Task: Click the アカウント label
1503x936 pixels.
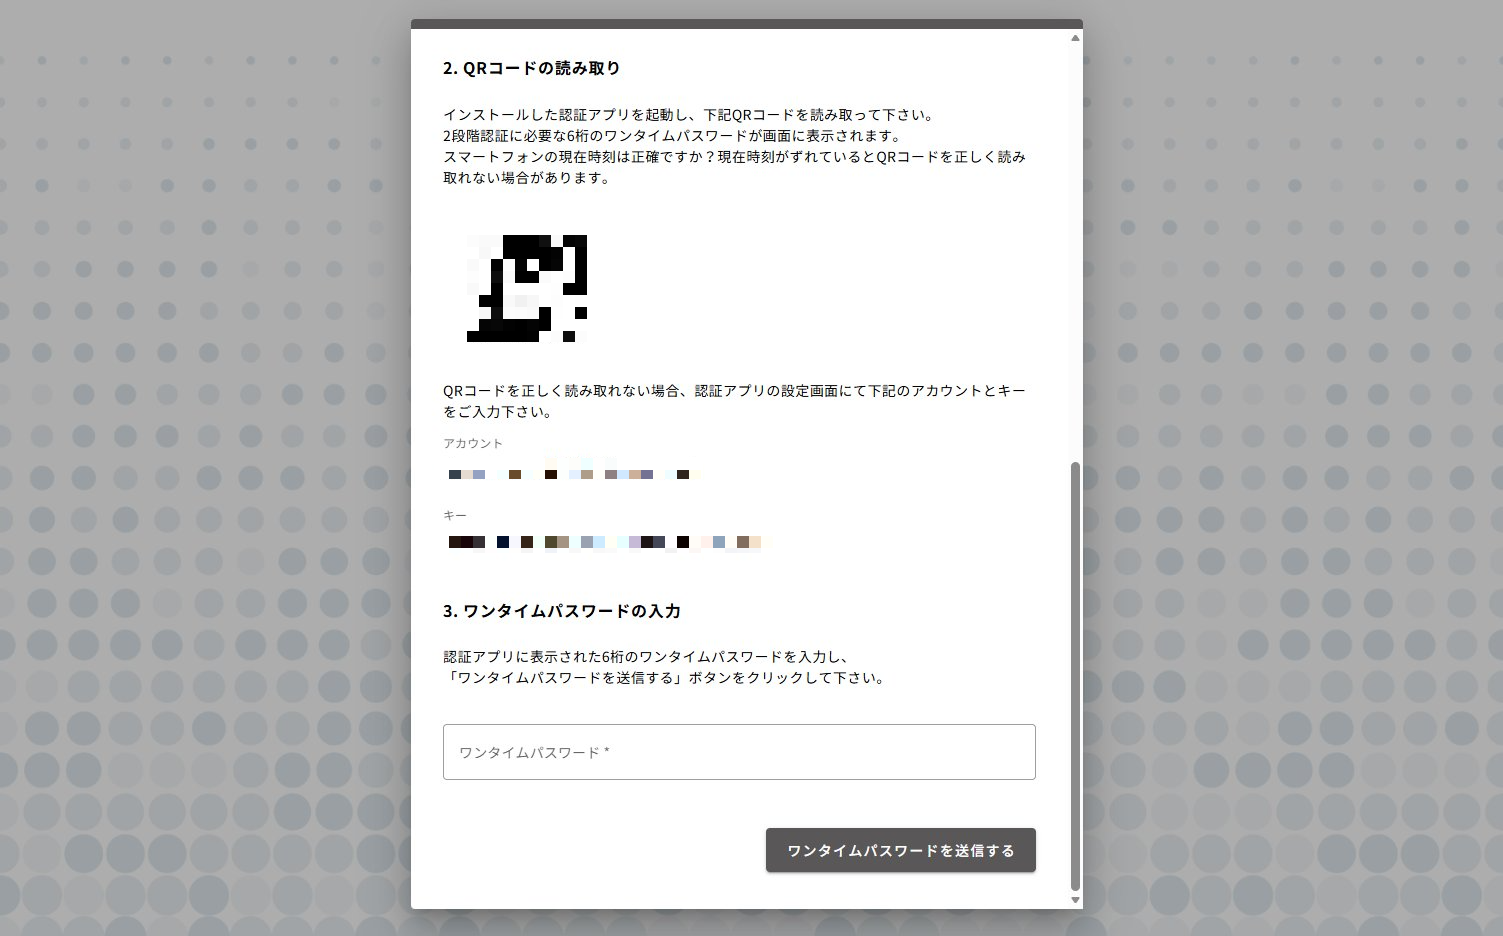Action: [473, 443]
